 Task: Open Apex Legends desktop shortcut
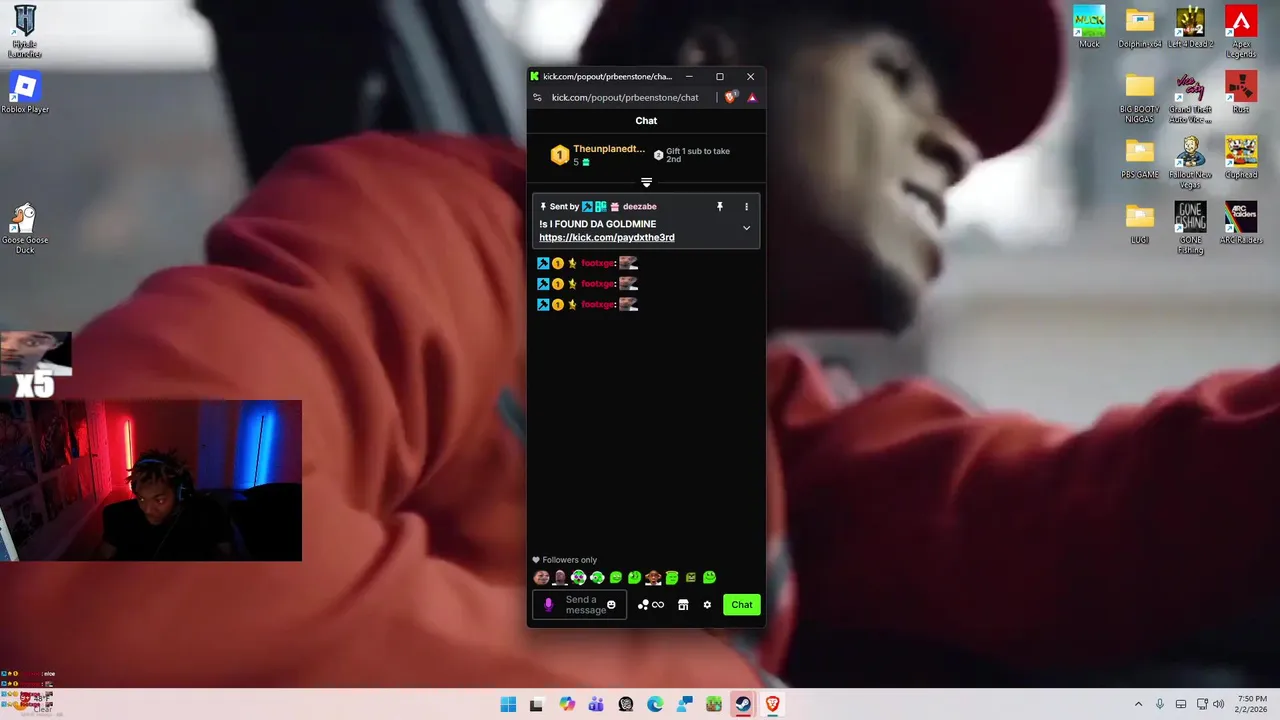(x=1241, y=31)
